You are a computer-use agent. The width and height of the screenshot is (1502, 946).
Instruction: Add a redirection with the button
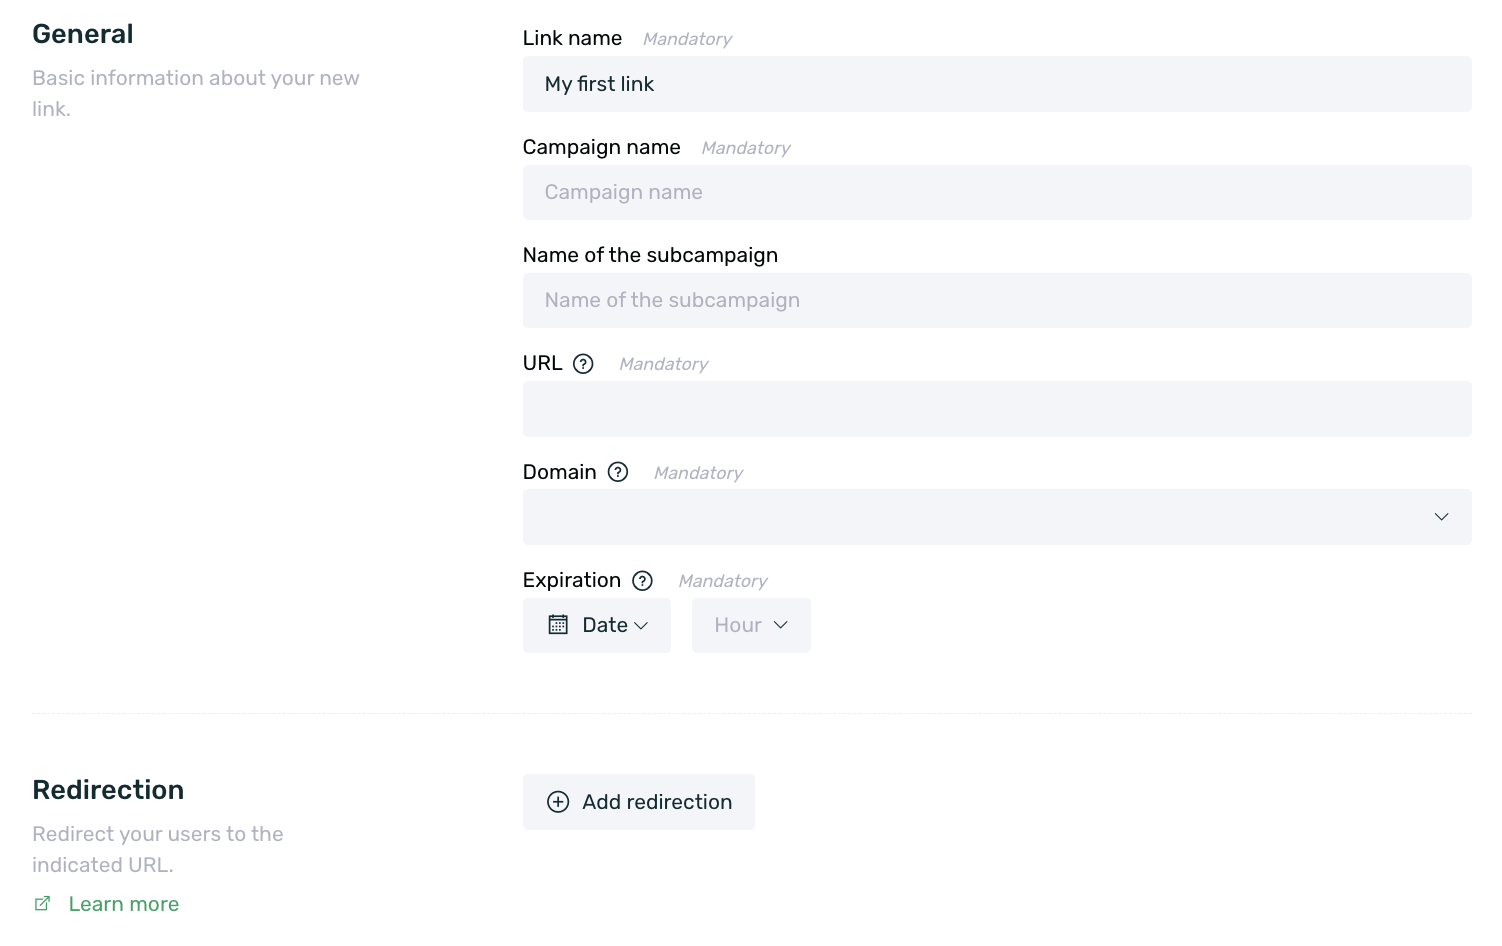point(639,802)
